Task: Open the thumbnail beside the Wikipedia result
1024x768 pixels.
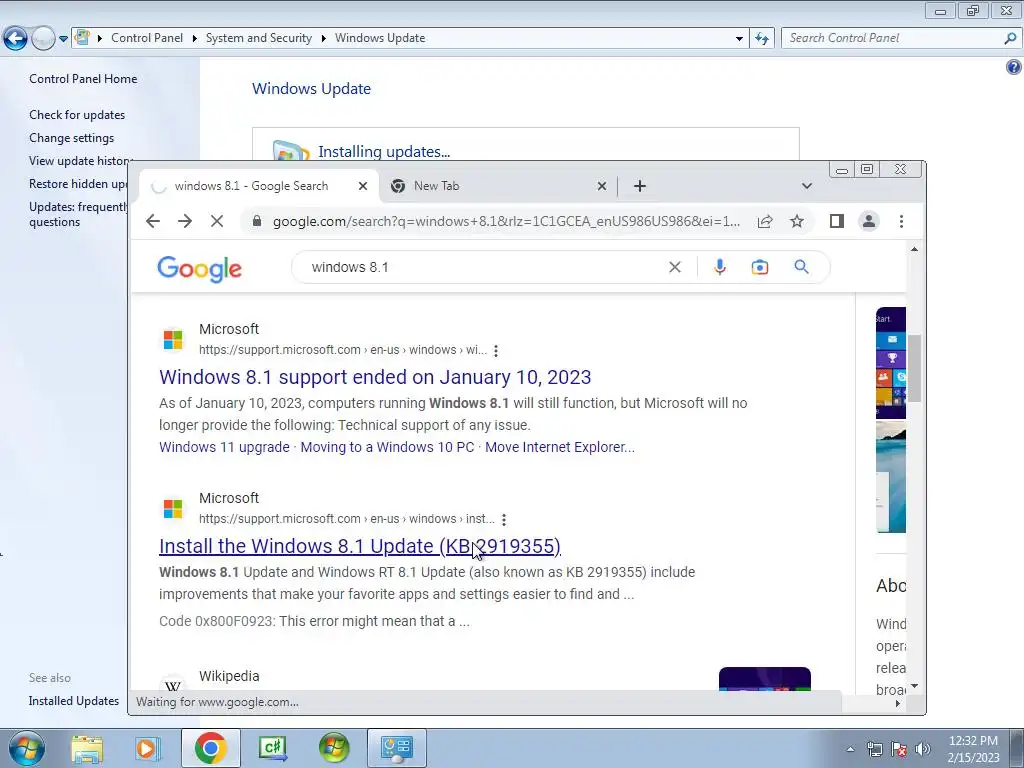Action: [x=765, y=679]
